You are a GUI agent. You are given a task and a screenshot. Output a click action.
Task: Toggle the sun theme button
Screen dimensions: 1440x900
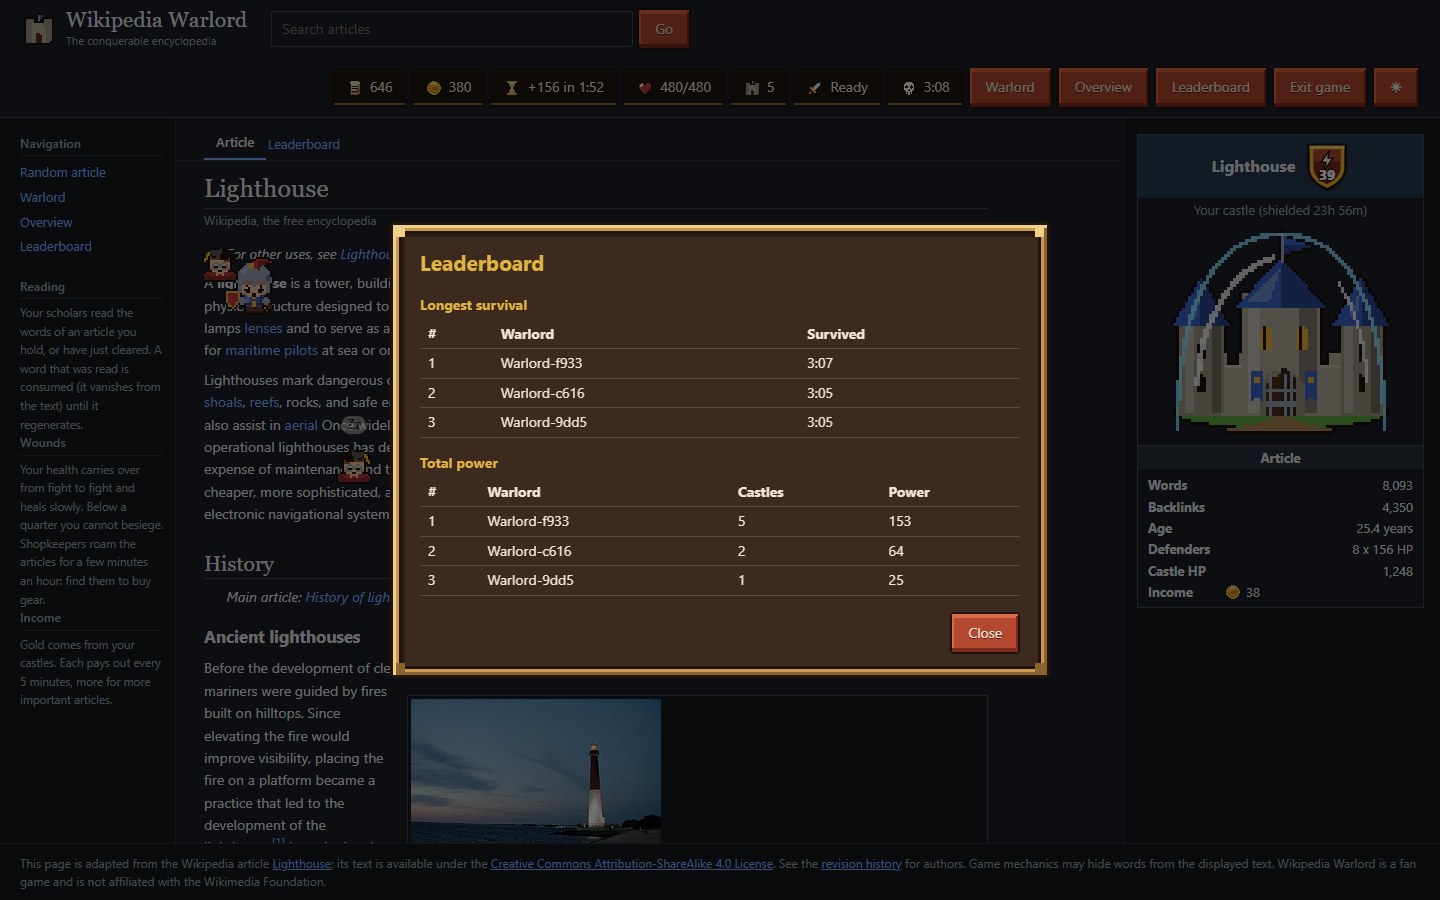(1395, 87)
